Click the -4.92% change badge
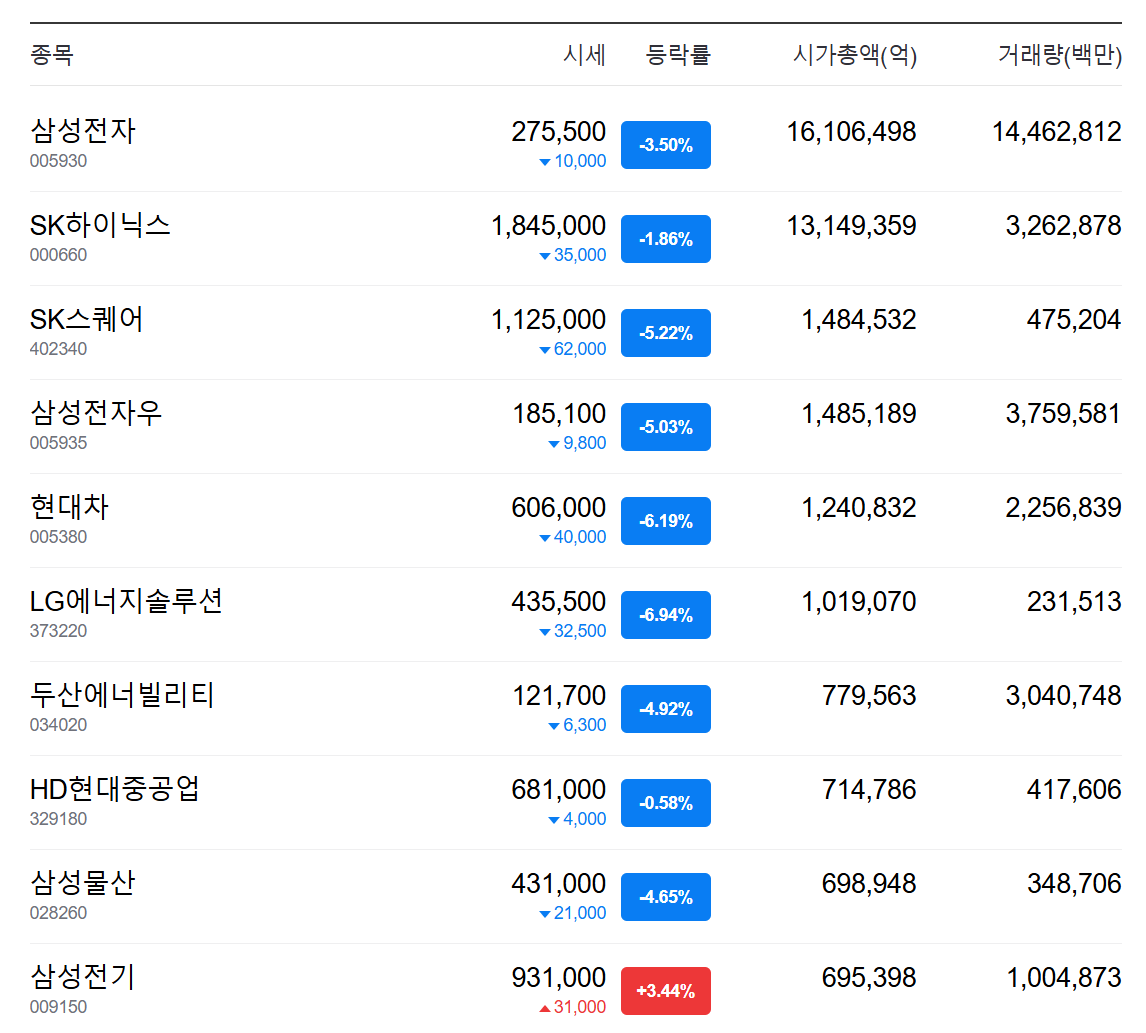Screen dimensions: 1146x1033 tap(666, 708)
